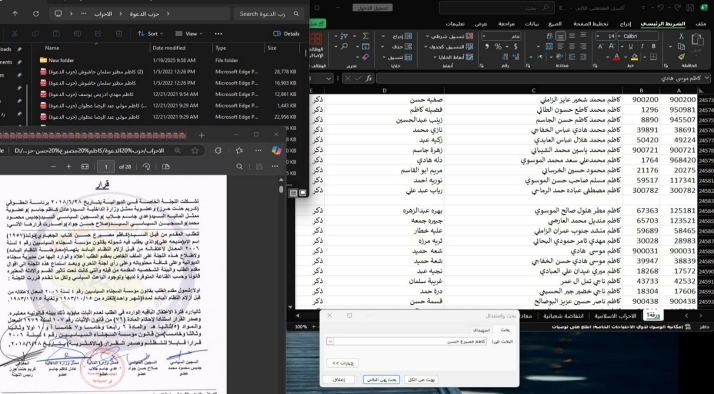Image resolution: width=714 pixels, height=394 pixels.
Task: Toggle Bold formatting in the Excel ribbon
Action: [653, 46]
